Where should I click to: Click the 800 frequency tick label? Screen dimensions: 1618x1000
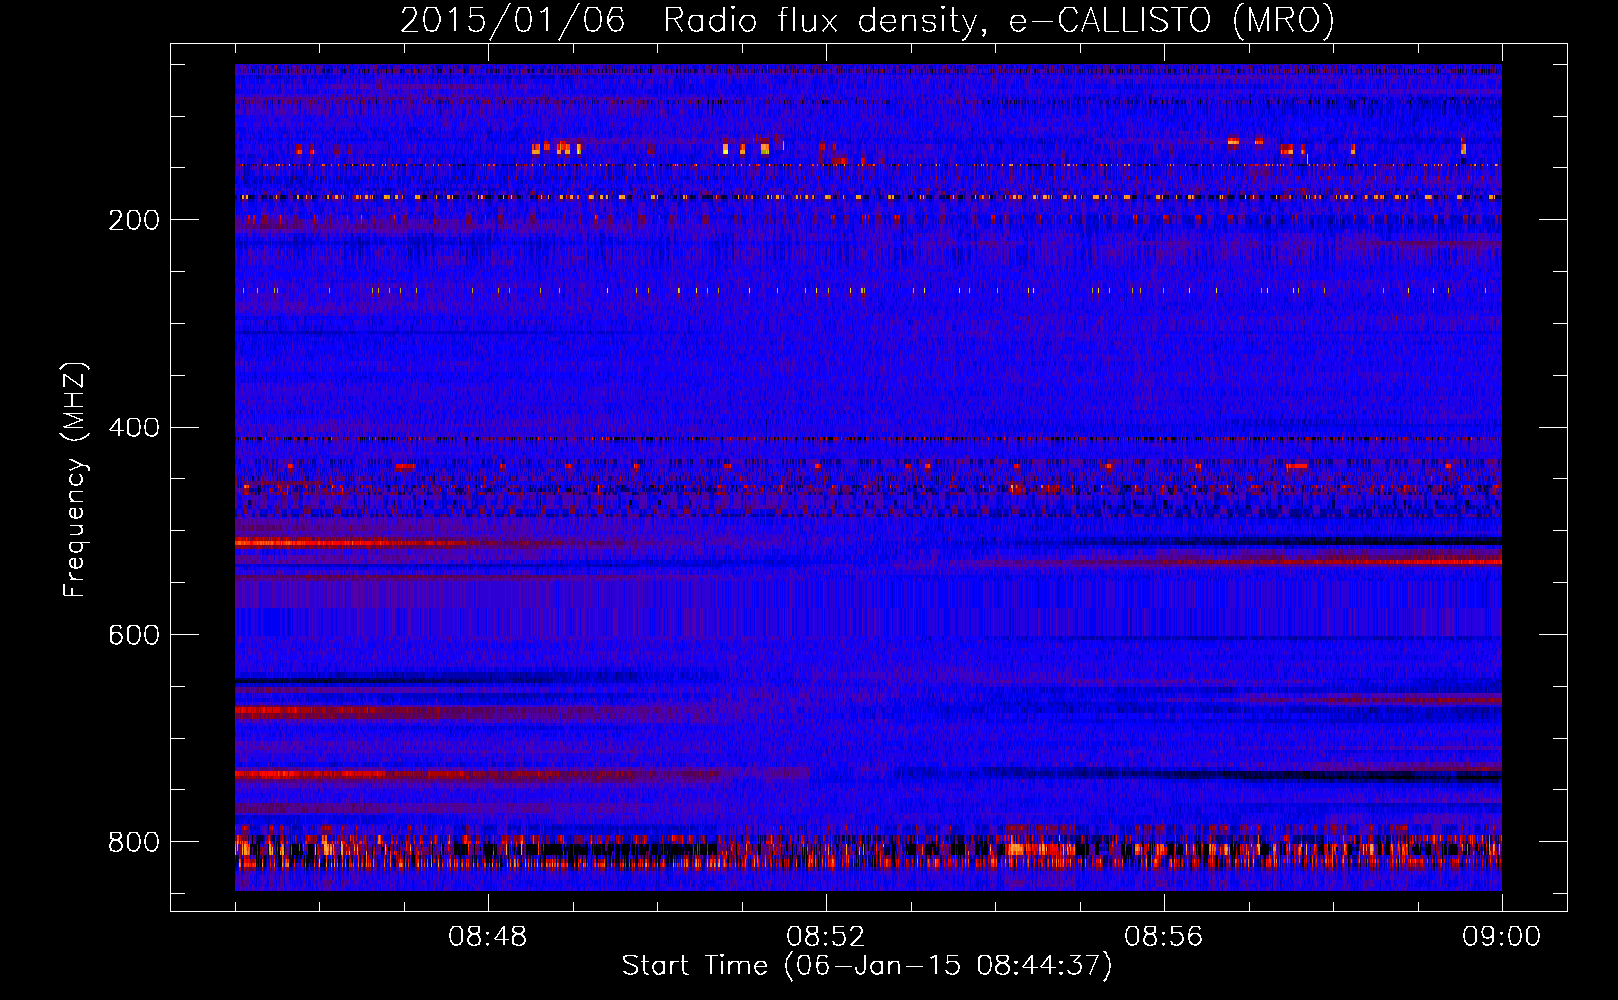134,842
